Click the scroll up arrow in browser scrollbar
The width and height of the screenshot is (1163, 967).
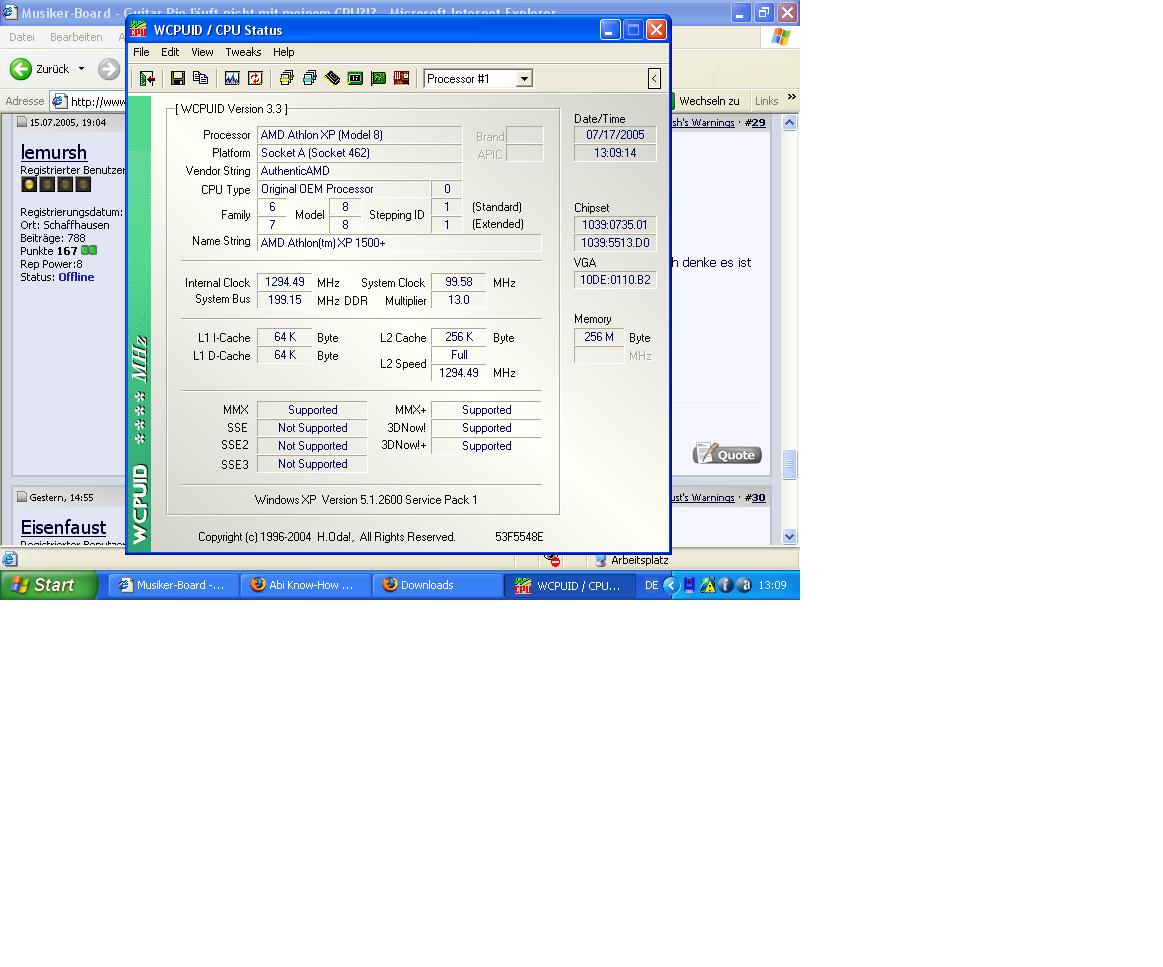tap(790, 122)
